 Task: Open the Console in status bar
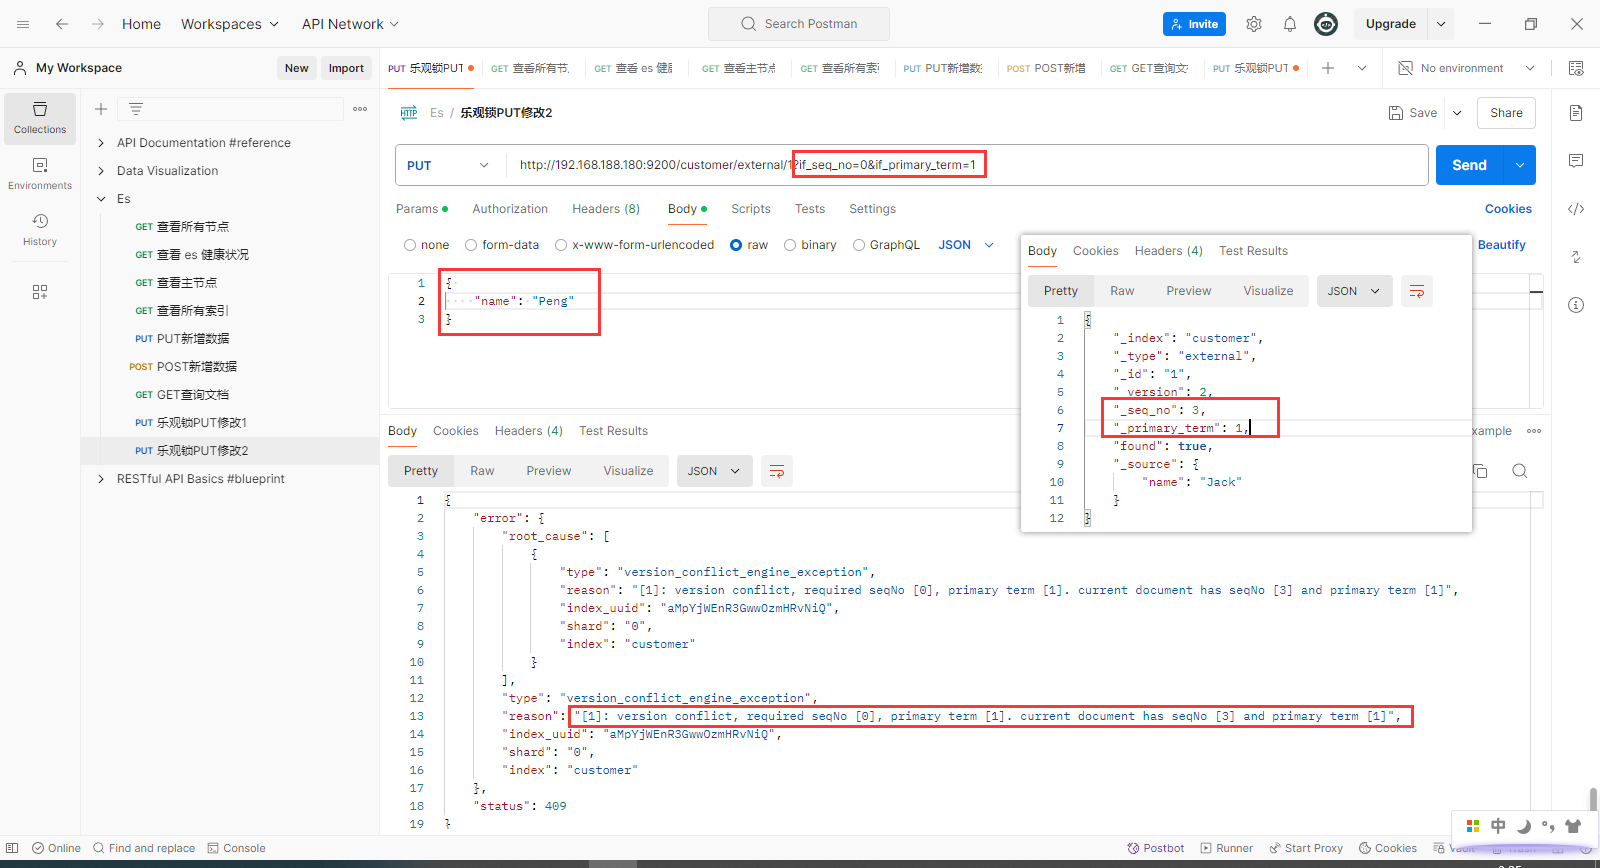click(x=237, y=848)
